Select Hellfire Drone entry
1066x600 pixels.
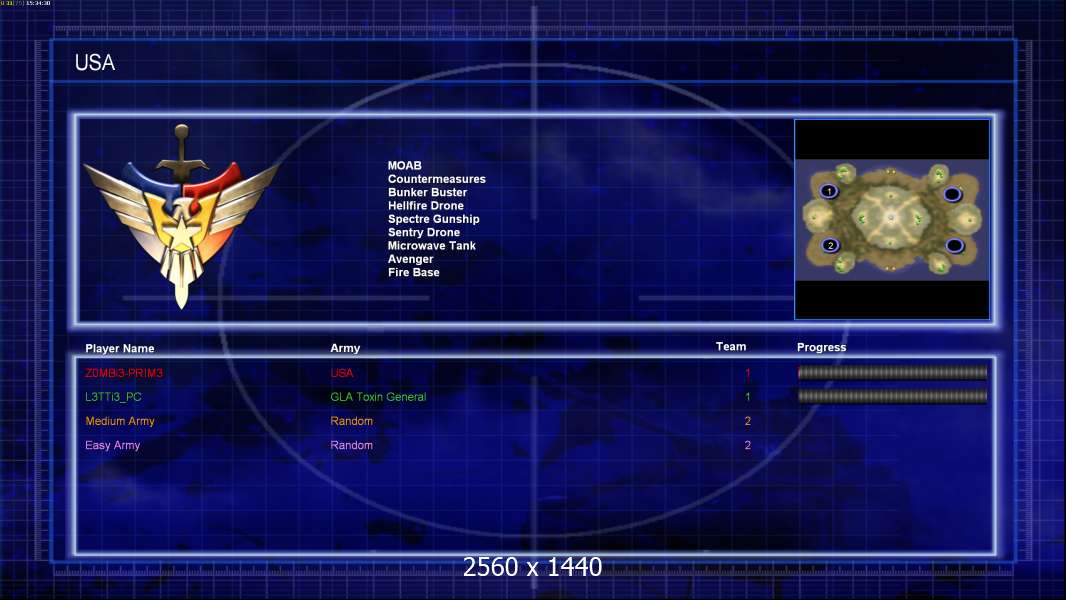(x=426, y=205)
